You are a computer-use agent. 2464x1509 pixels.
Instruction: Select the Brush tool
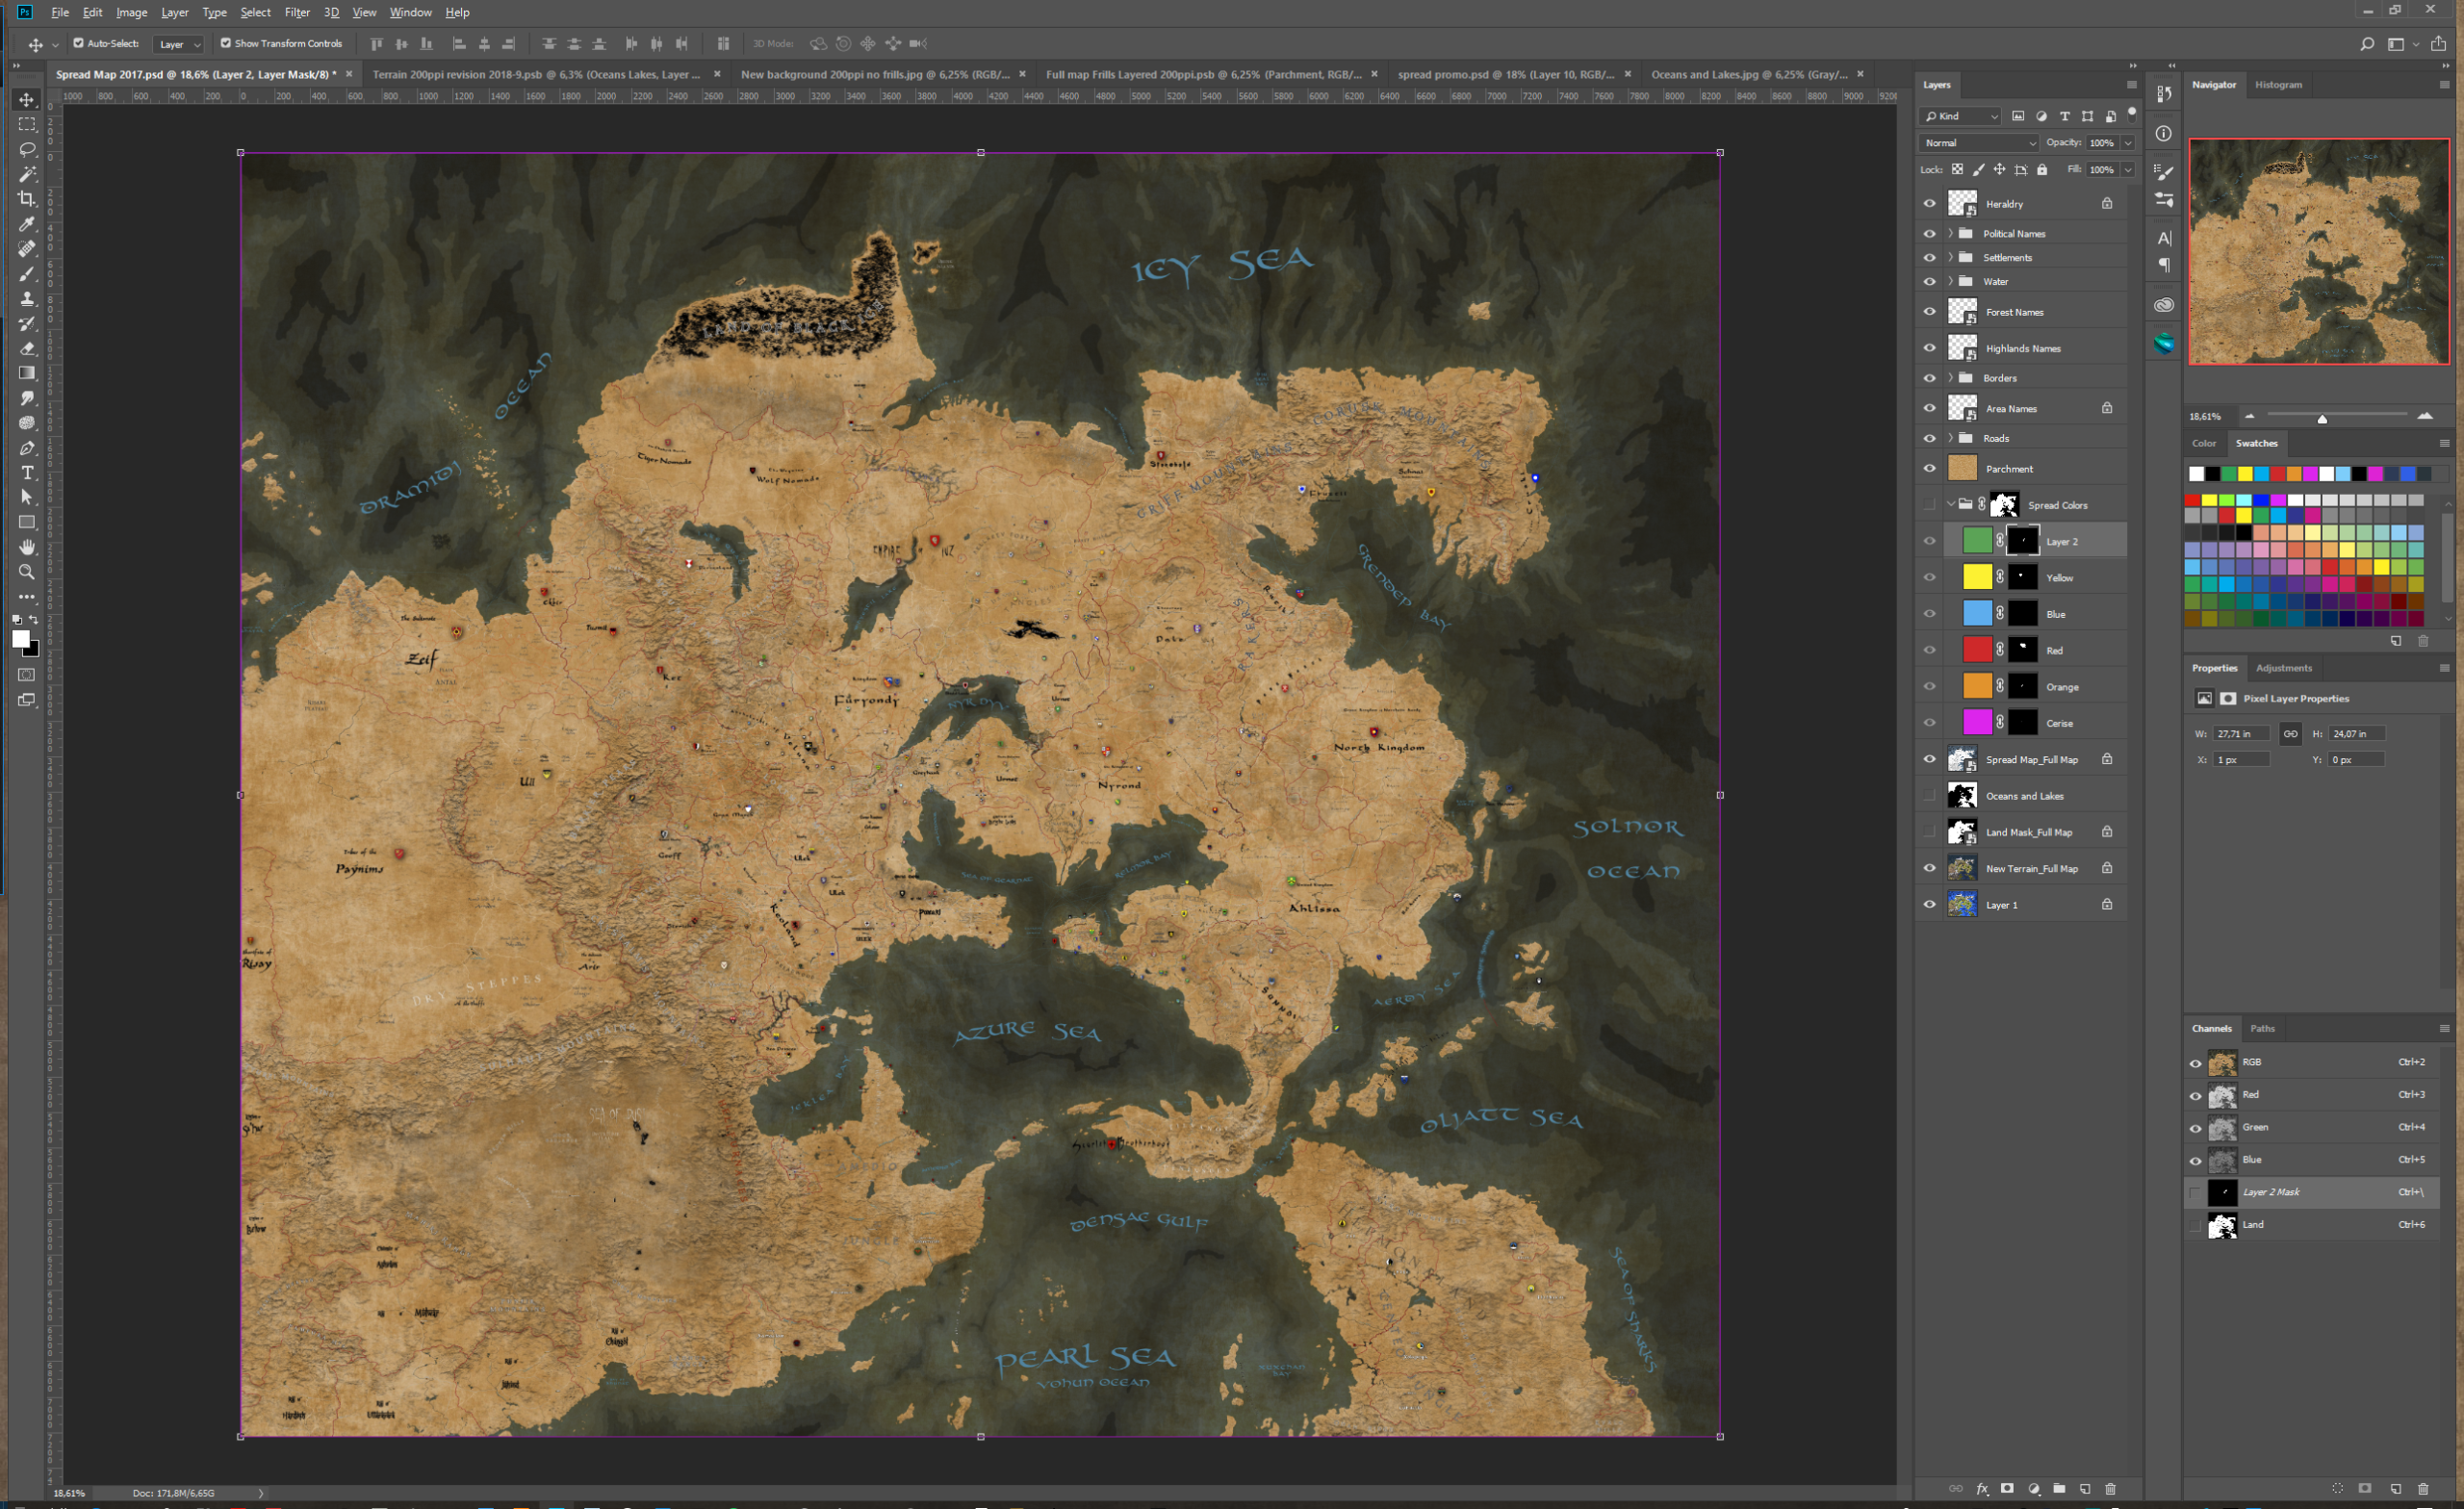27,274
